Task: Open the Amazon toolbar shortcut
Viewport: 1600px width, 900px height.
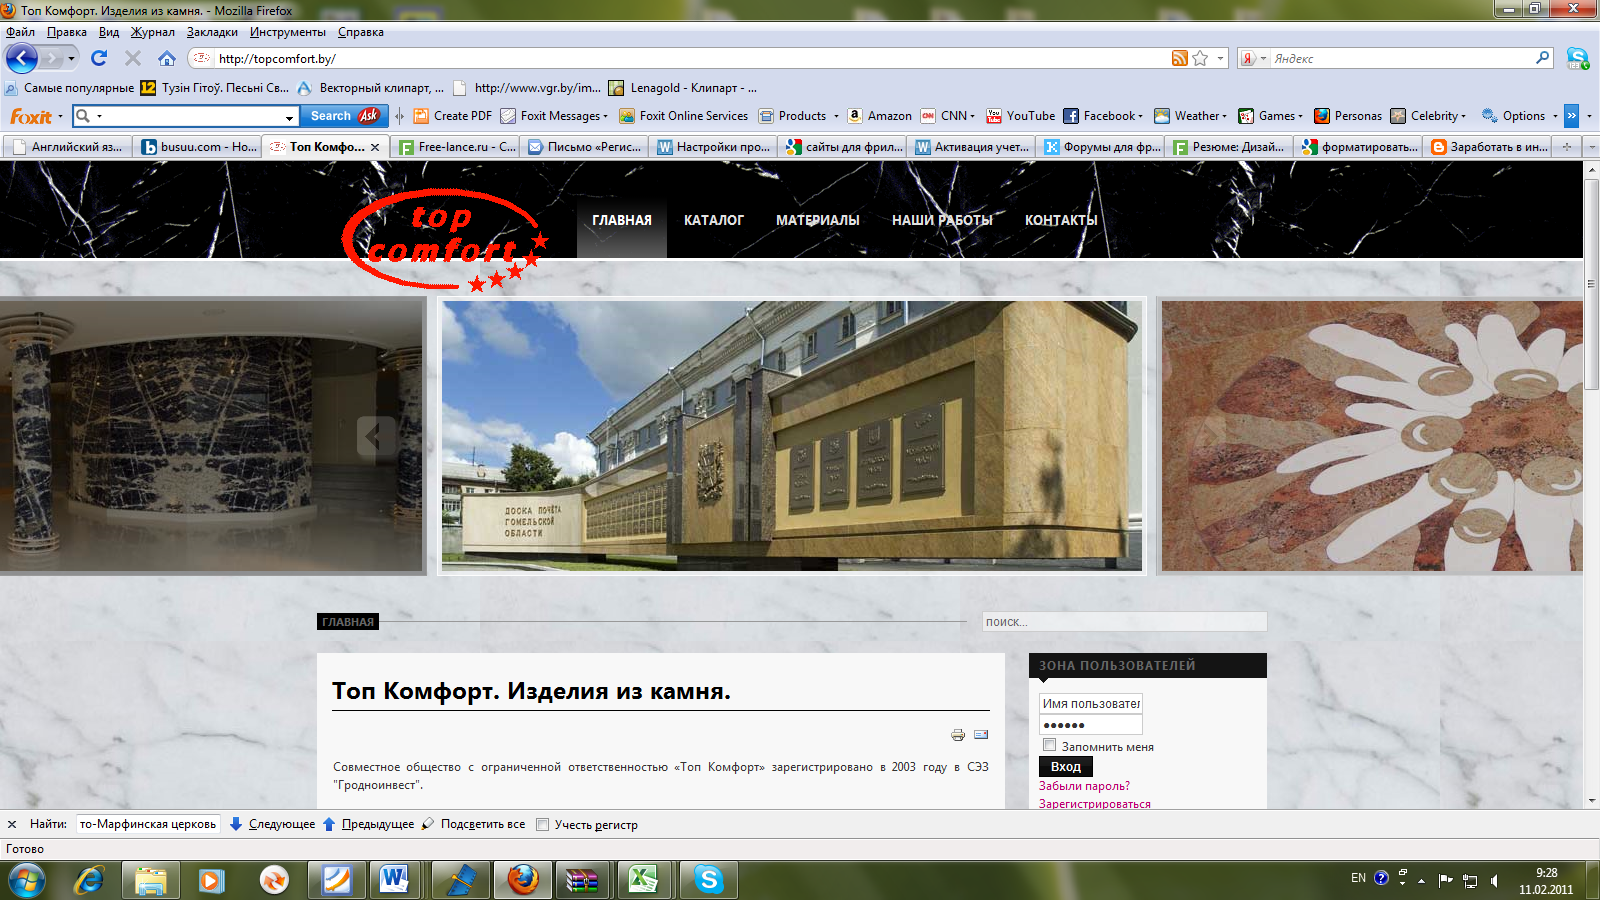Action: click(879, 116)
